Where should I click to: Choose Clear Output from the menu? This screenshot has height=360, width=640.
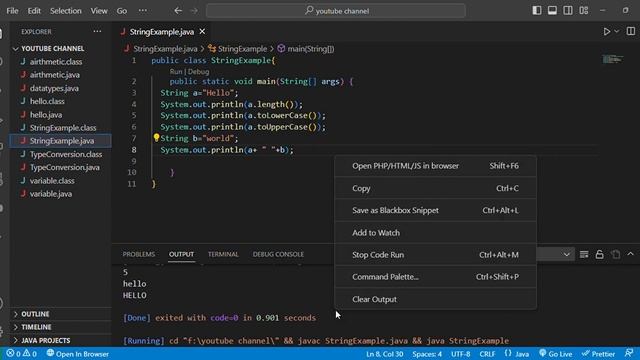click(436, 299)
